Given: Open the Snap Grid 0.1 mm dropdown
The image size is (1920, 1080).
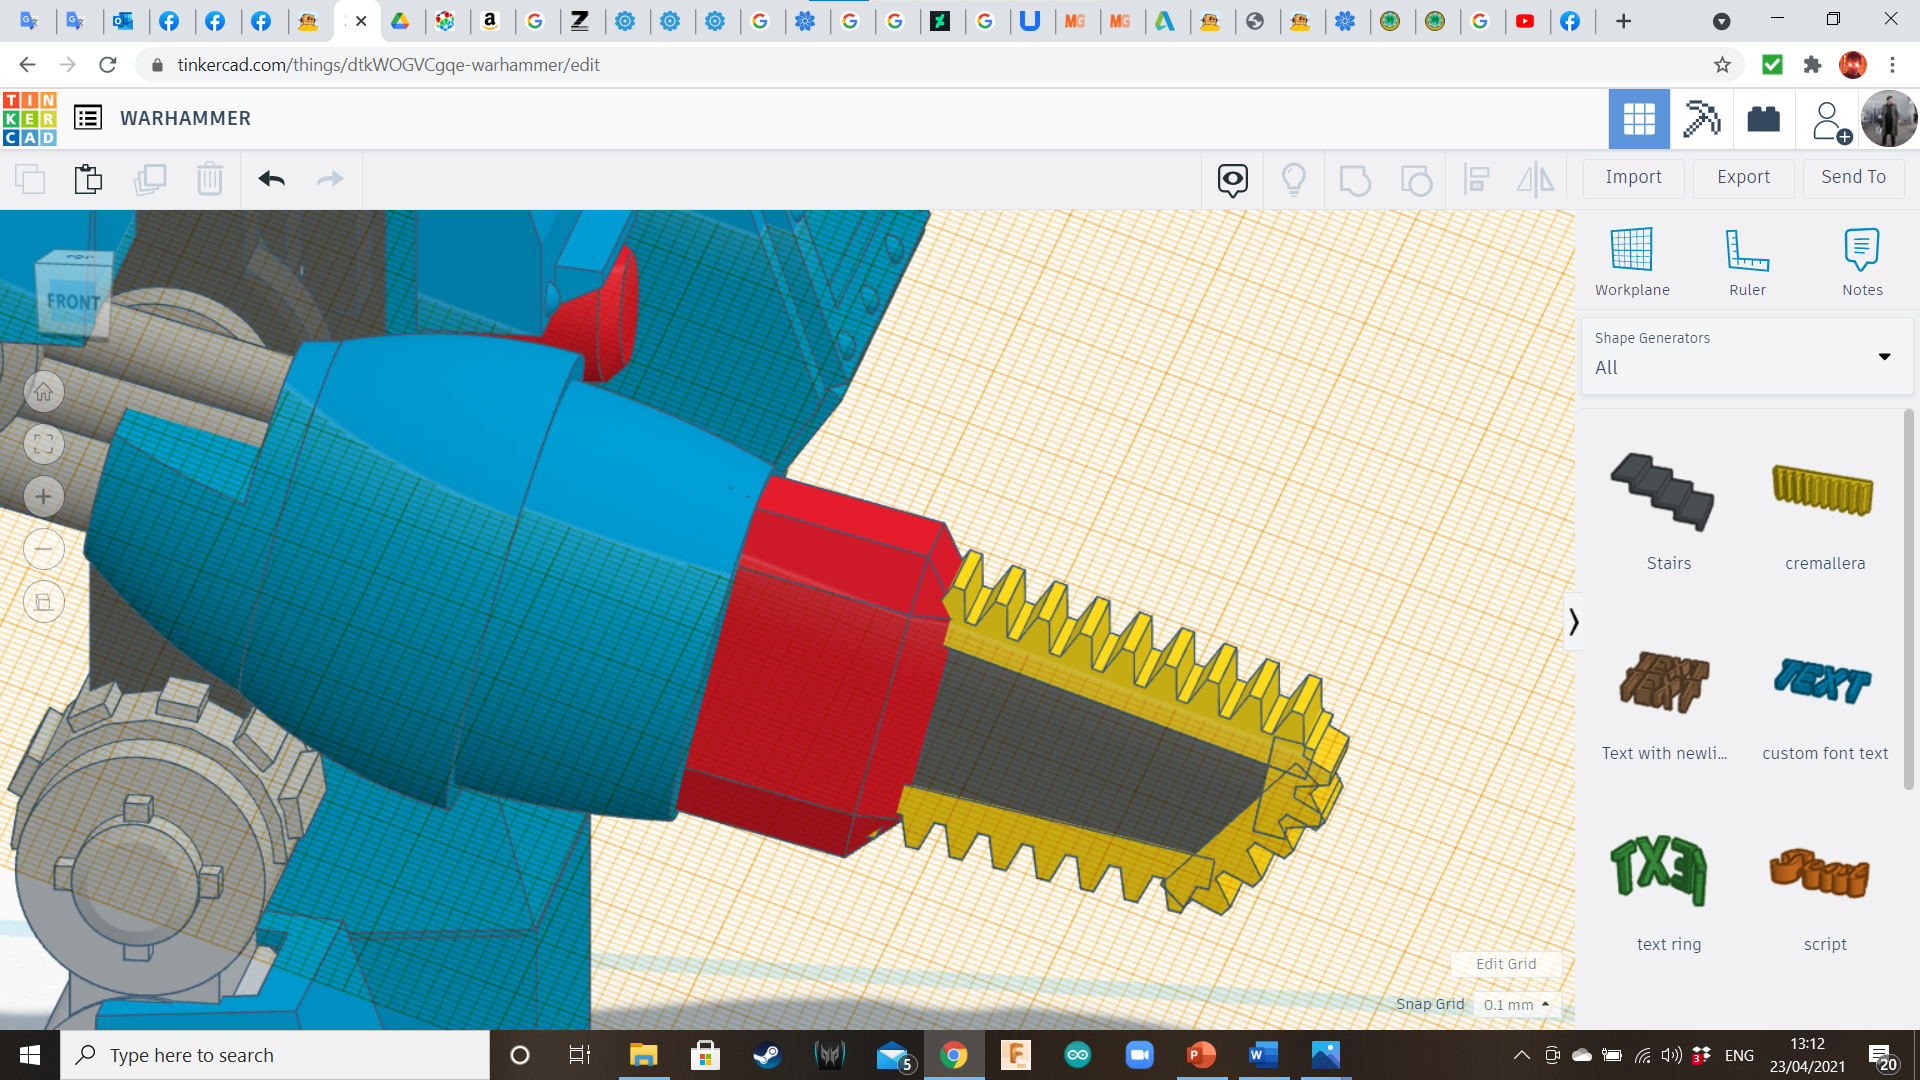Looking at the screenshot, I should coord(1516,1004).
